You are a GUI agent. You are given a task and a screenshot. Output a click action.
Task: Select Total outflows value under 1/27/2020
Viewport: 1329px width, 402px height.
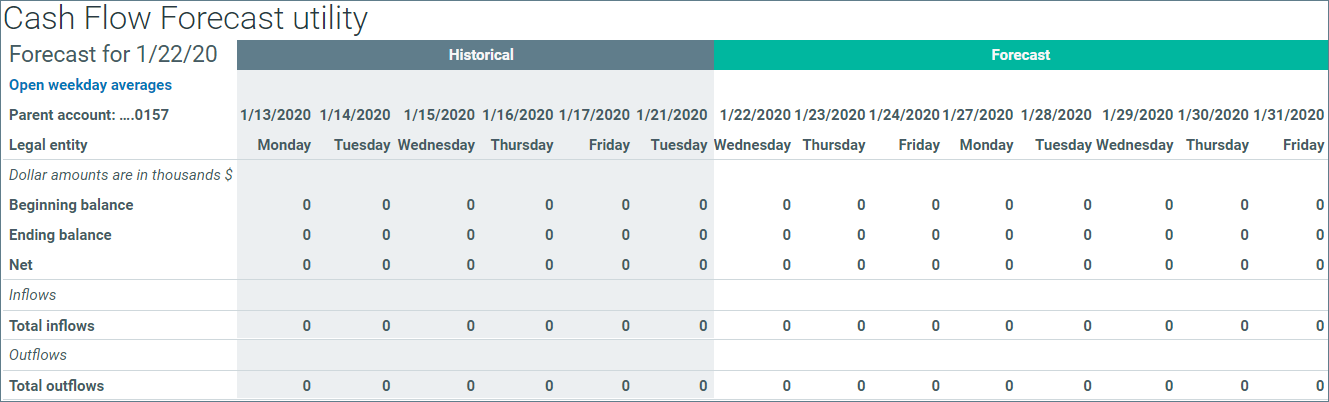click(1009, 386)
